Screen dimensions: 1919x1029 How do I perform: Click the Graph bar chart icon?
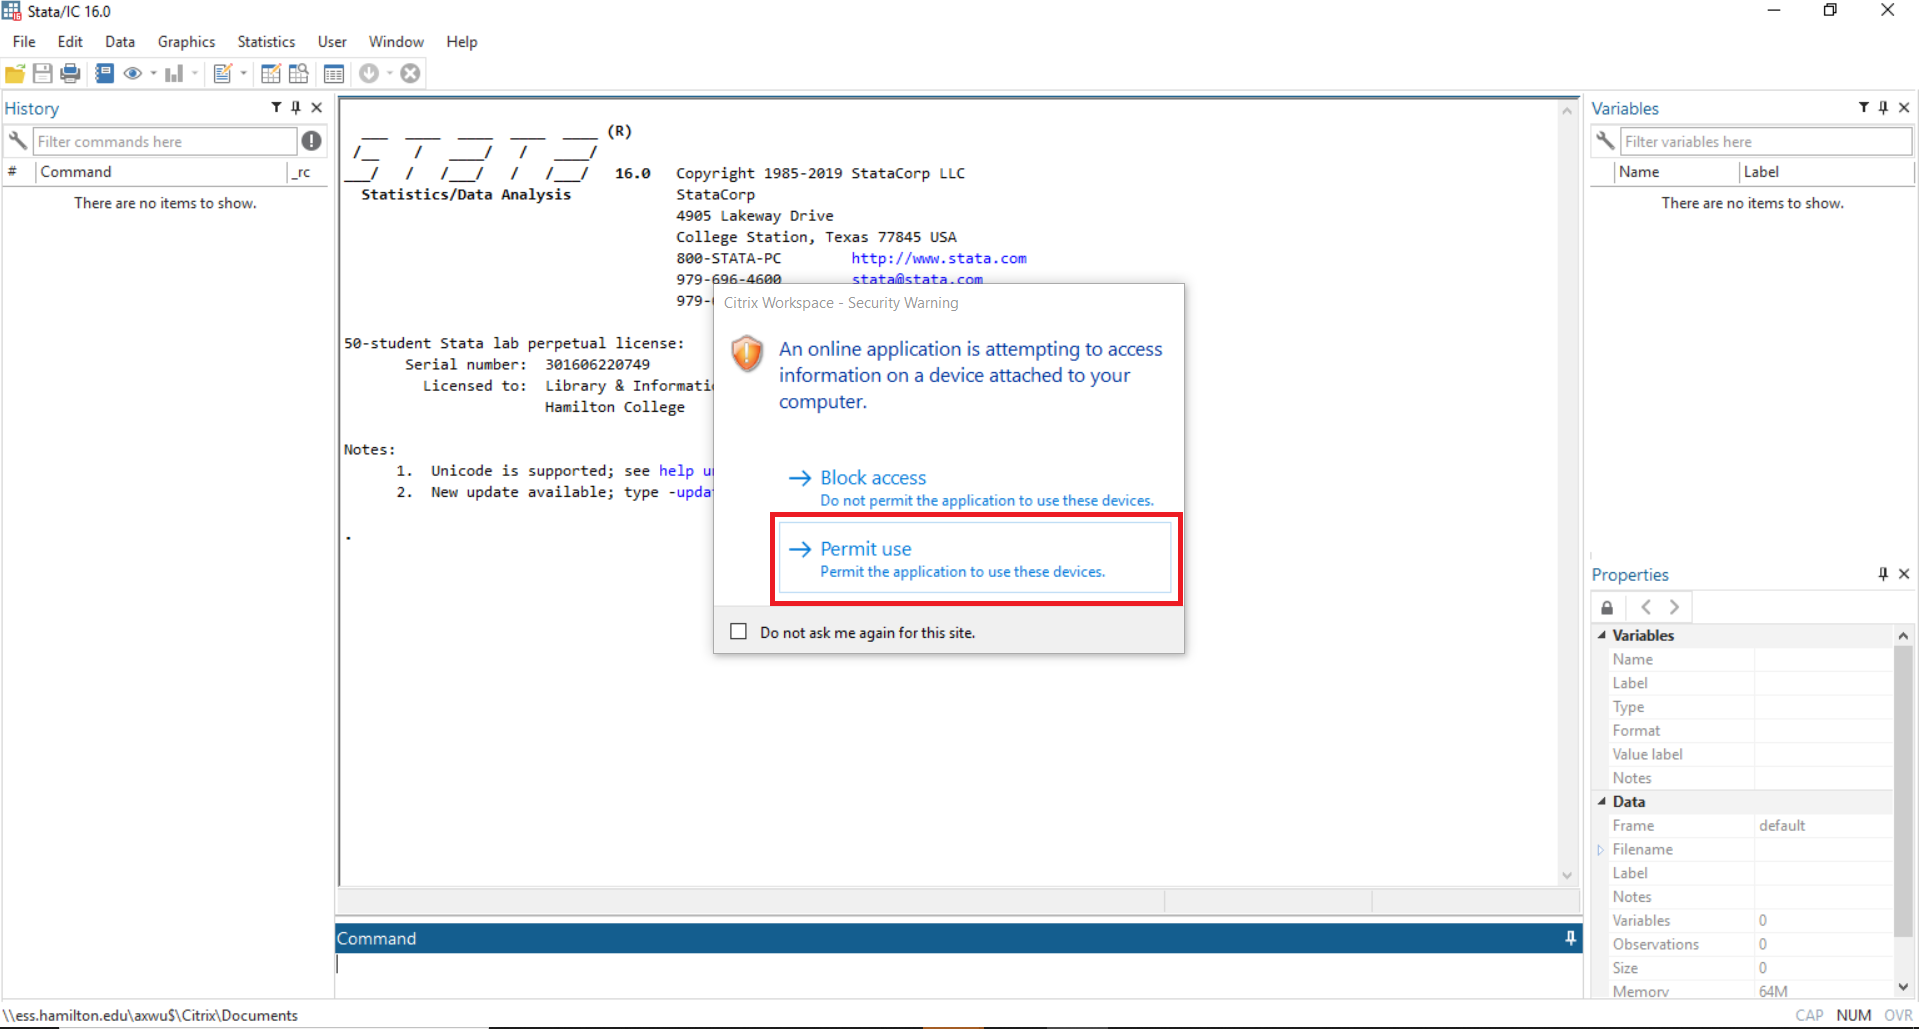pos(174,73)
